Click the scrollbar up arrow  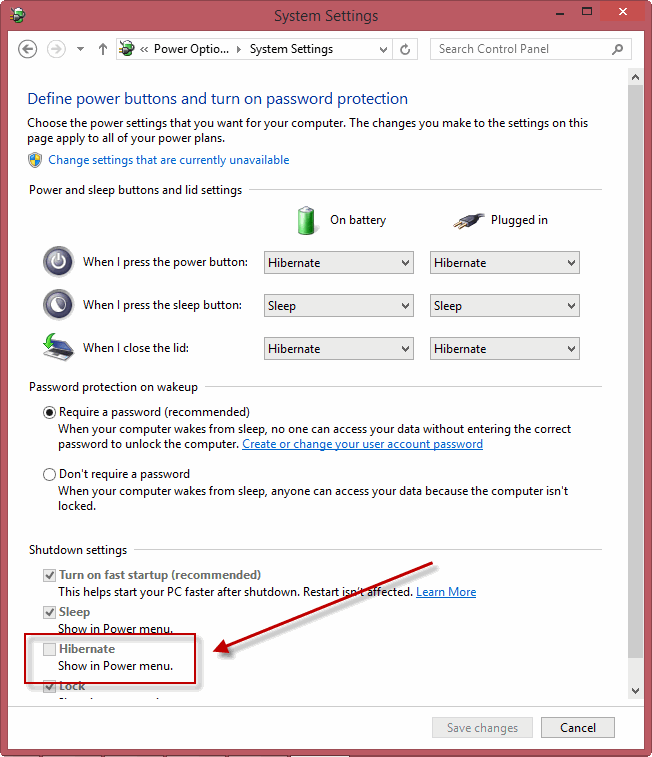635,77
